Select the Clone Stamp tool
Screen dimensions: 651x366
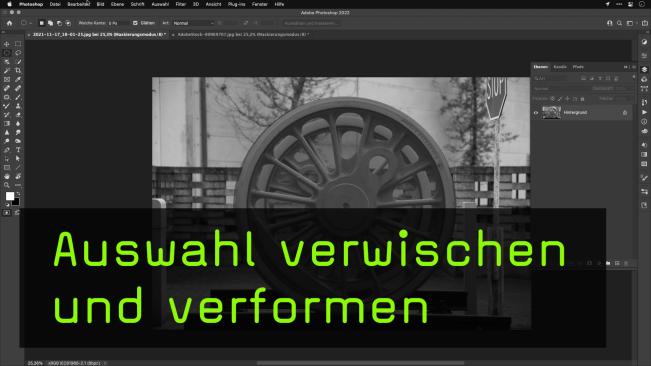[x=18, y=106]
